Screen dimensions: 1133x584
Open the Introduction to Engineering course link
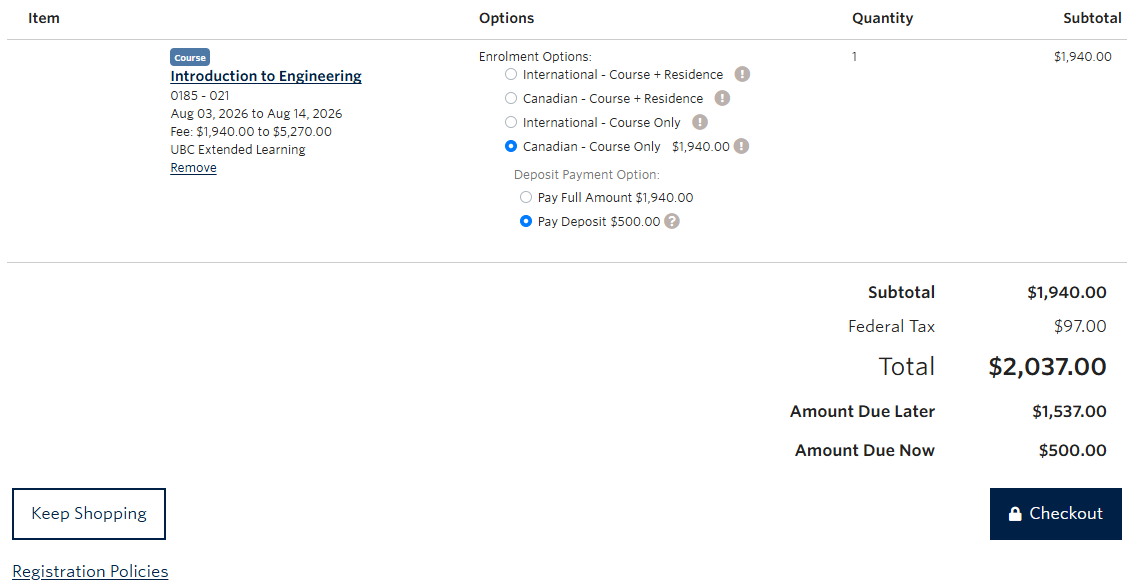tap(265, 76)
